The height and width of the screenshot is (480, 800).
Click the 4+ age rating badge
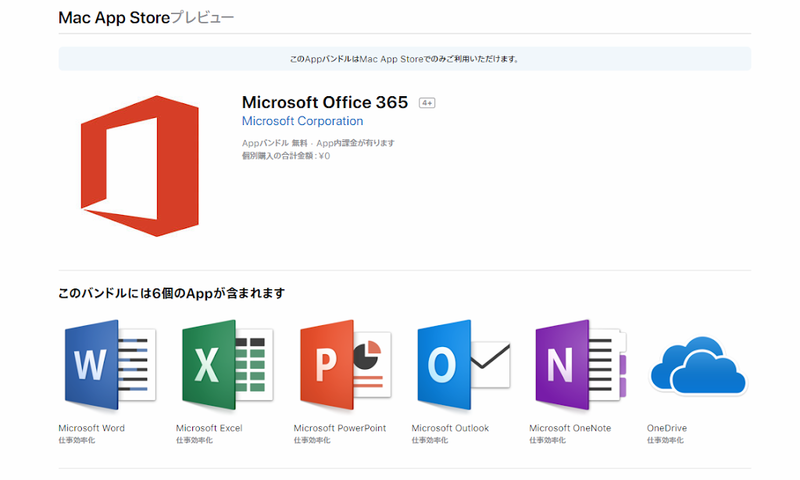(427, 103)
